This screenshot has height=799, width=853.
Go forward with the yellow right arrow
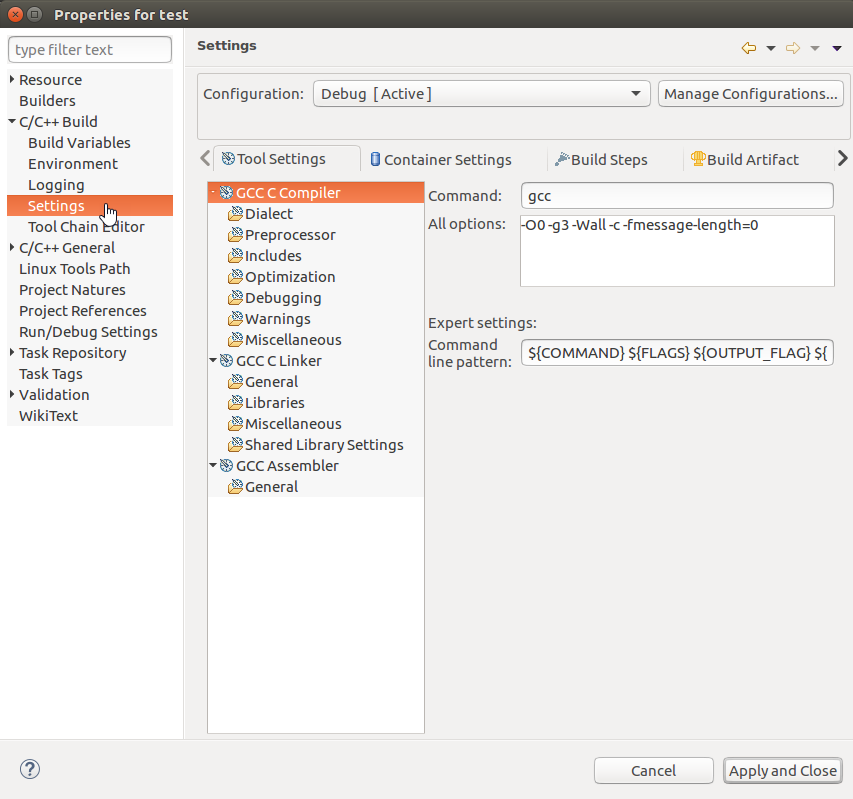[793, 48]
